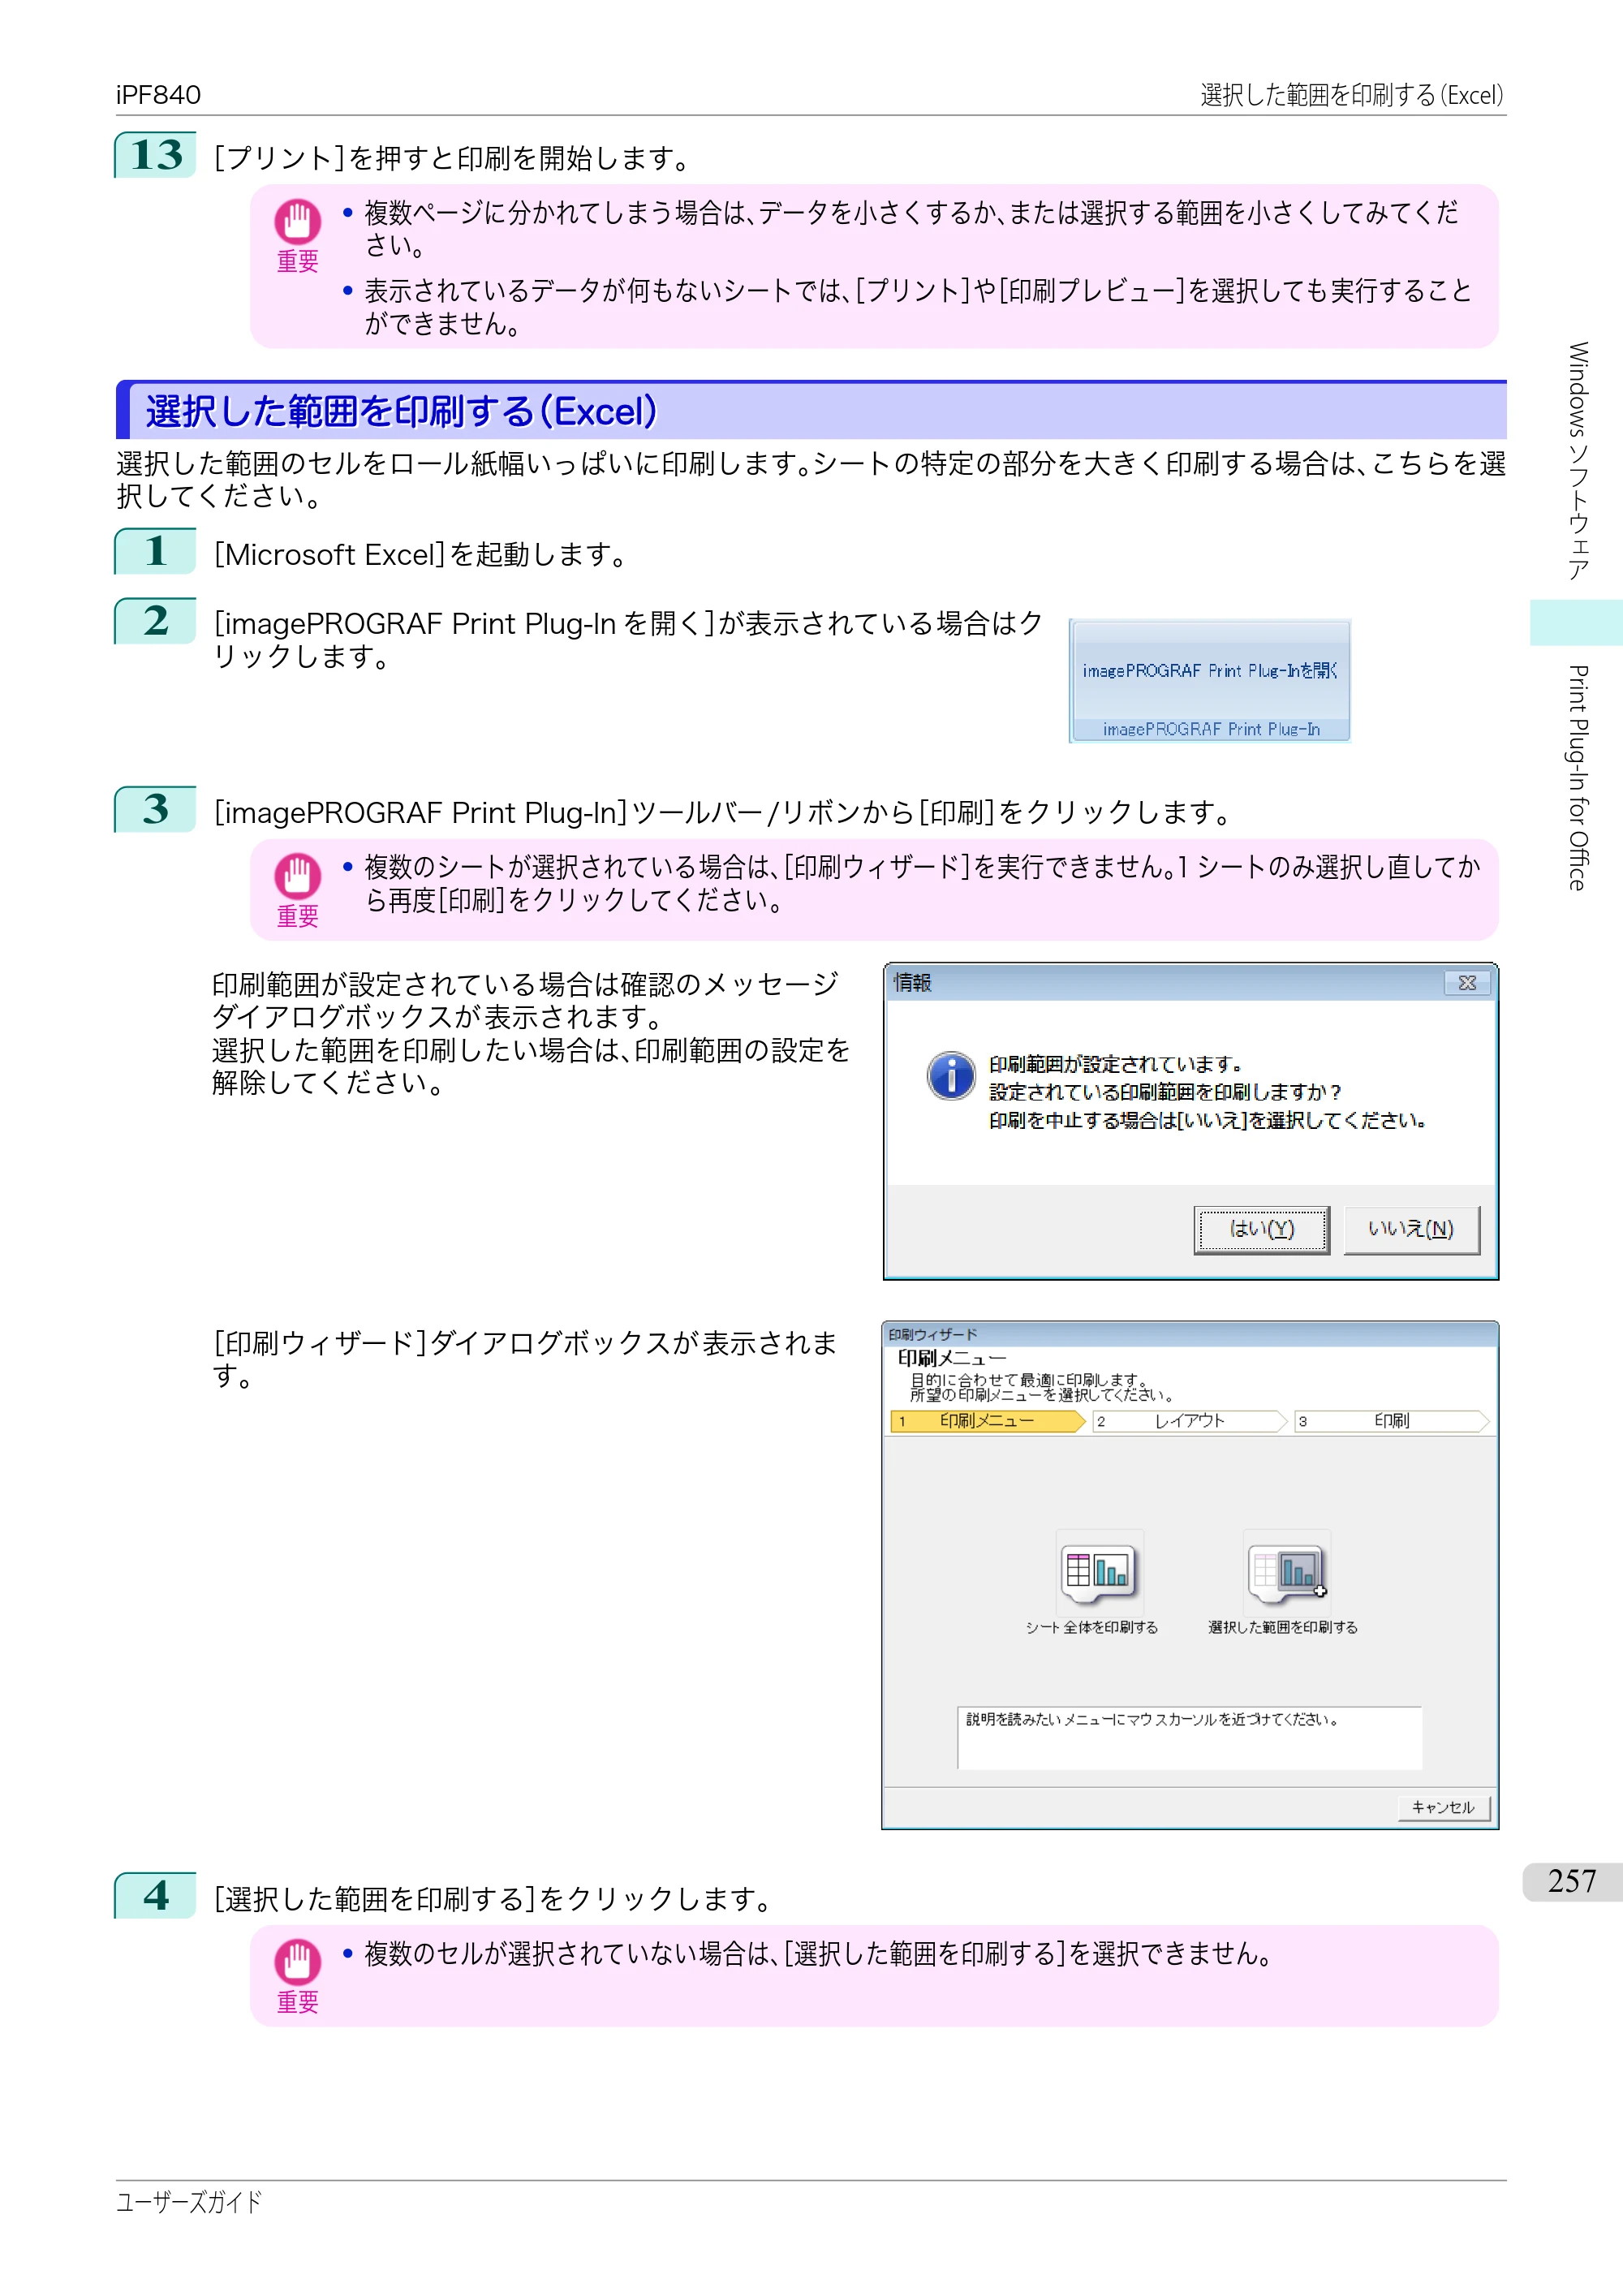Click the iPF840 header text
This screenshot has width=1623, height=2296.
pyautogui.click(x=158, y=95)
